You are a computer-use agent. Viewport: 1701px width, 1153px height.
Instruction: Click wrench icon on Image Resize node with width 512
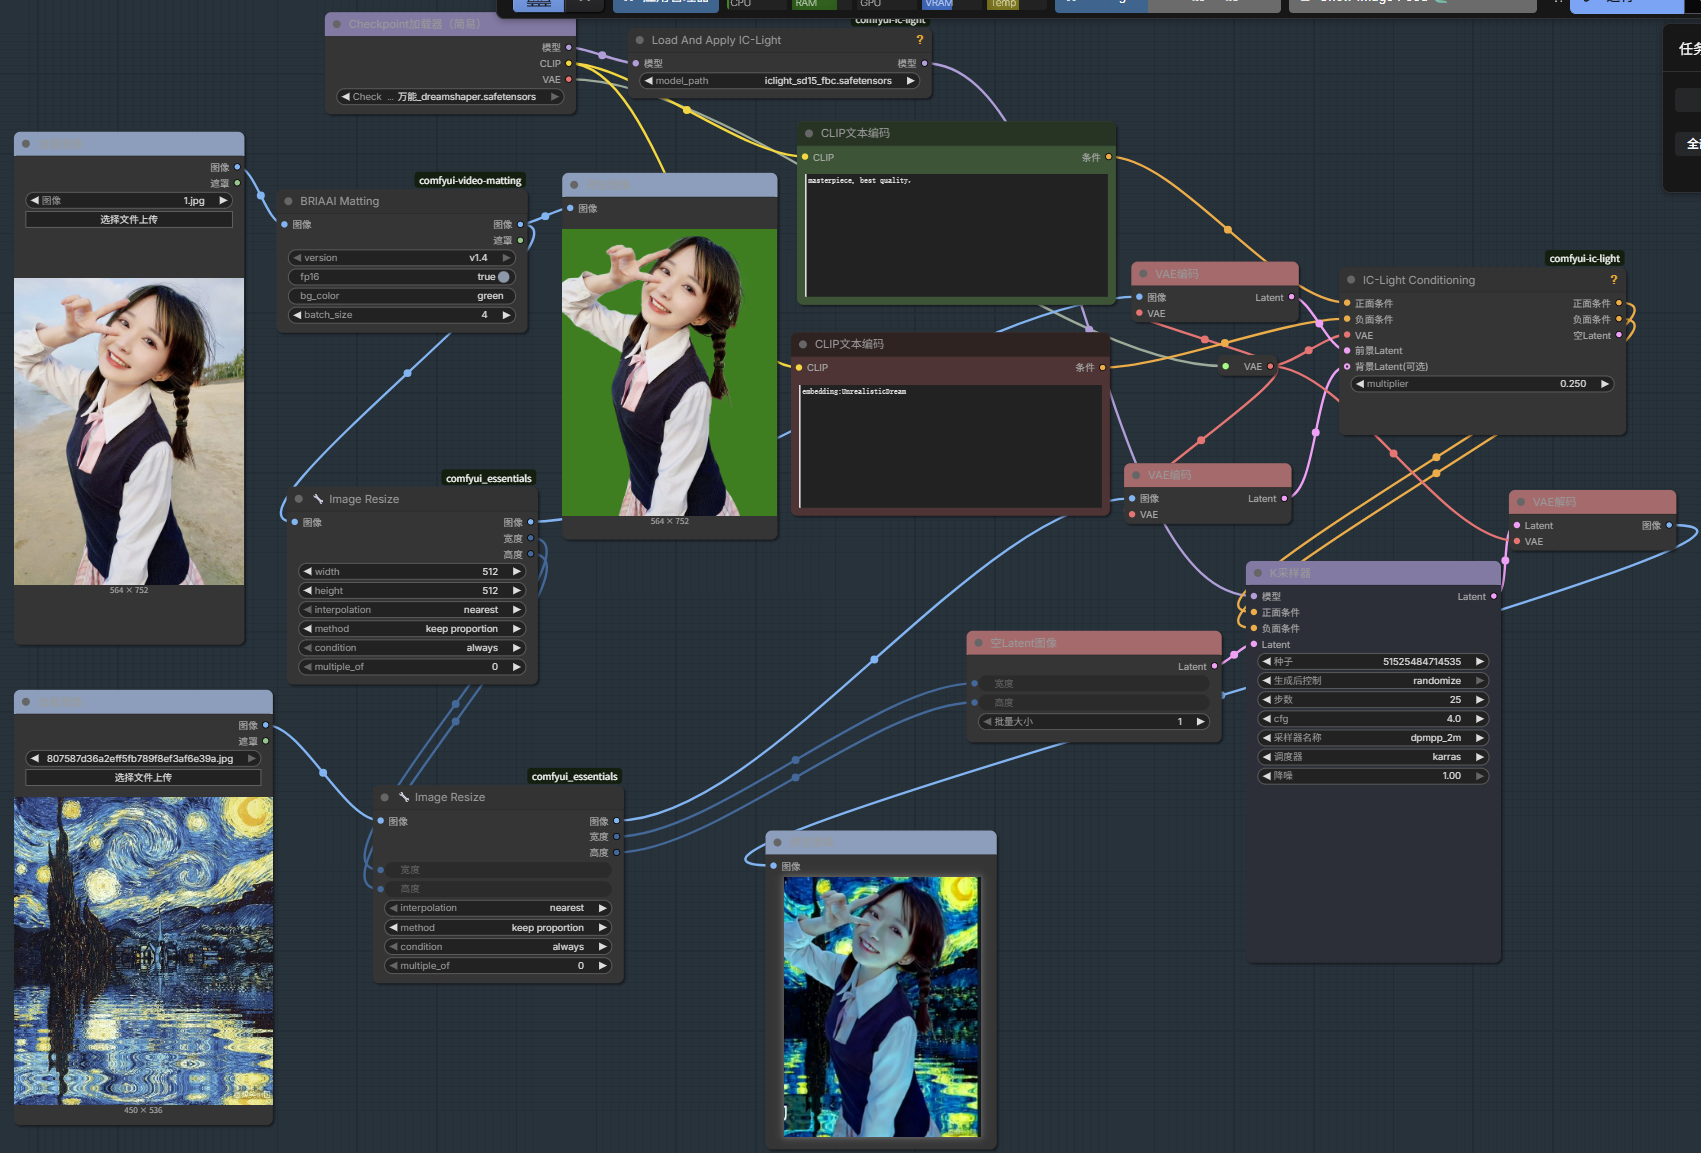[318, 499]
